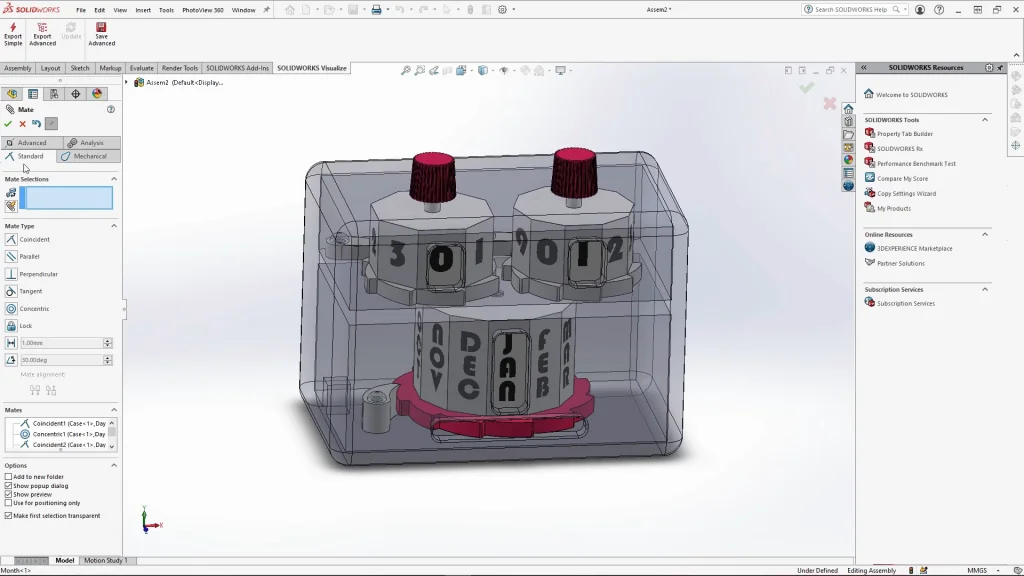This screenshot has width=1024, height=576.
Task: Open the Performance Benchmark Test link
Action: click(x=917, y=163)
